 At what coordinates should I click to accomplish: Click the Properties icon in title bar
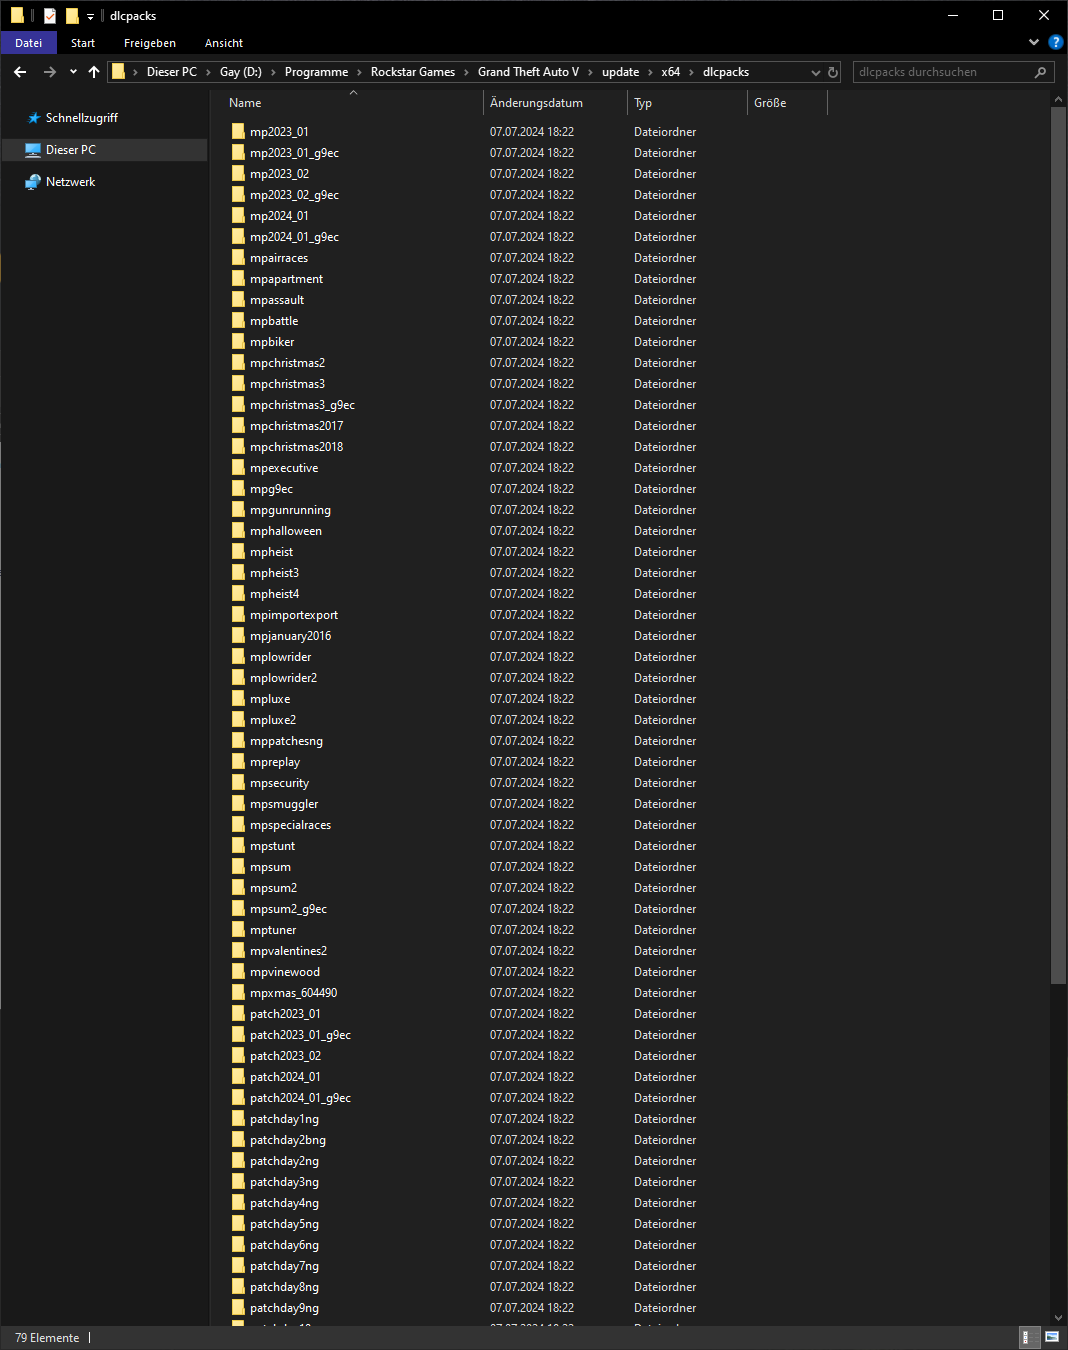click(50, 16)
